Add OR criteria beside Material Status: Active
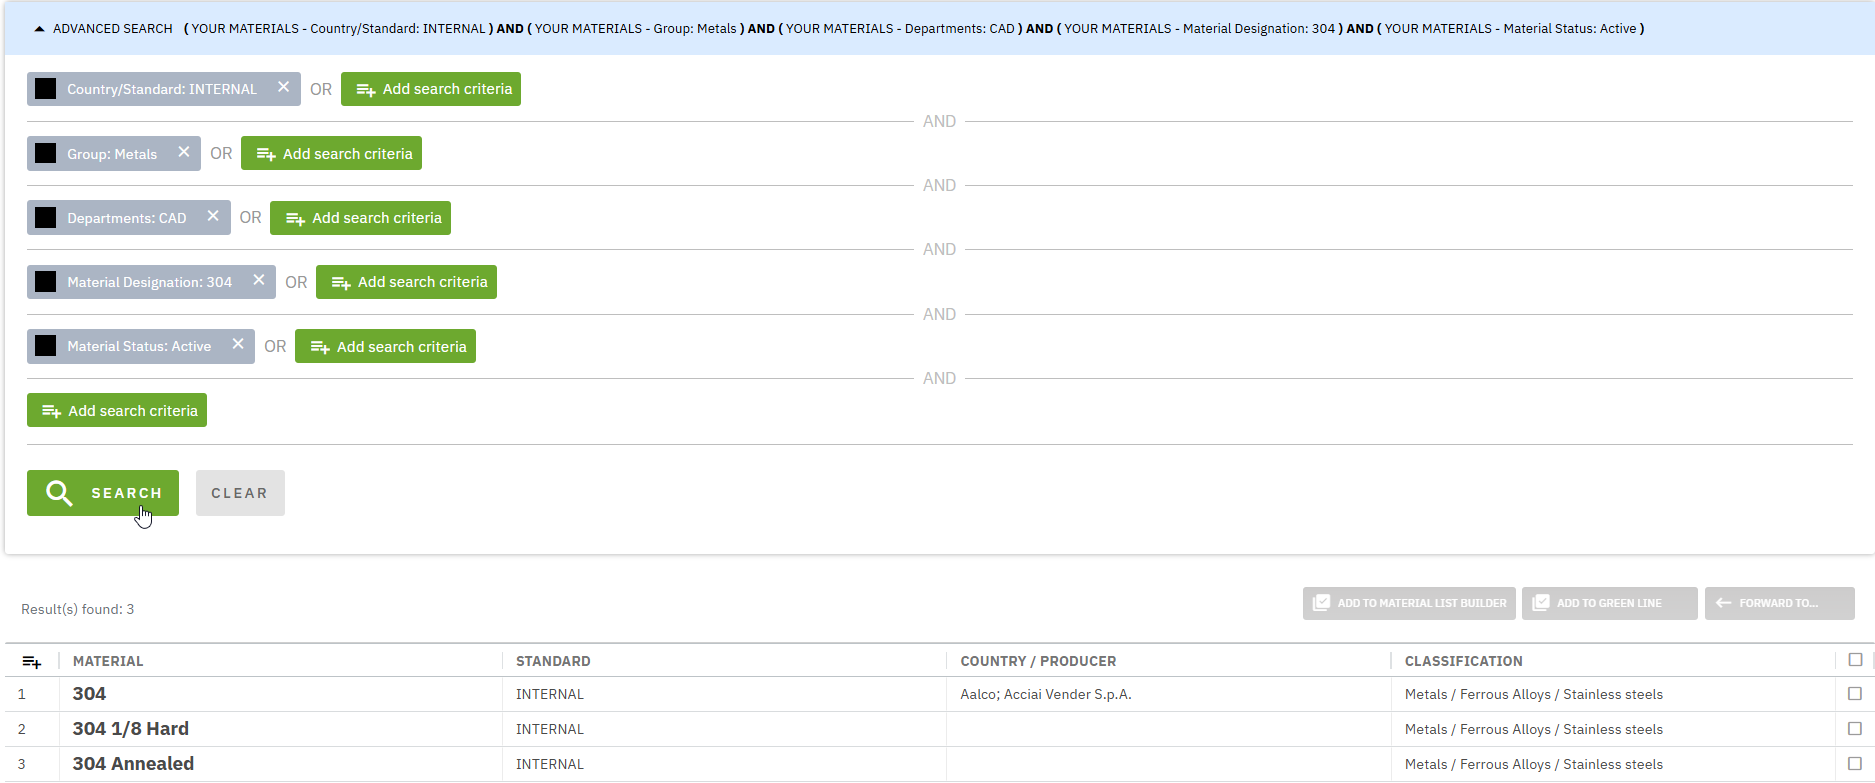1875x783 pixels. [385, 346]
